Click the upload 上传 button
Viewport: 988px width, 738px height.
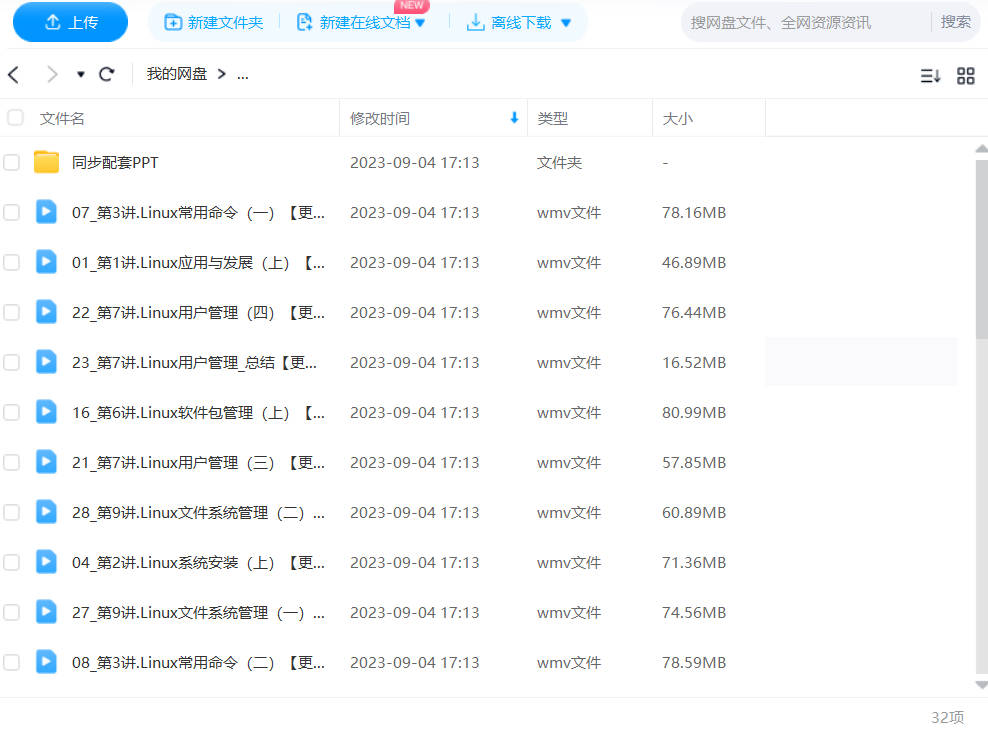[x=70, y=23]
